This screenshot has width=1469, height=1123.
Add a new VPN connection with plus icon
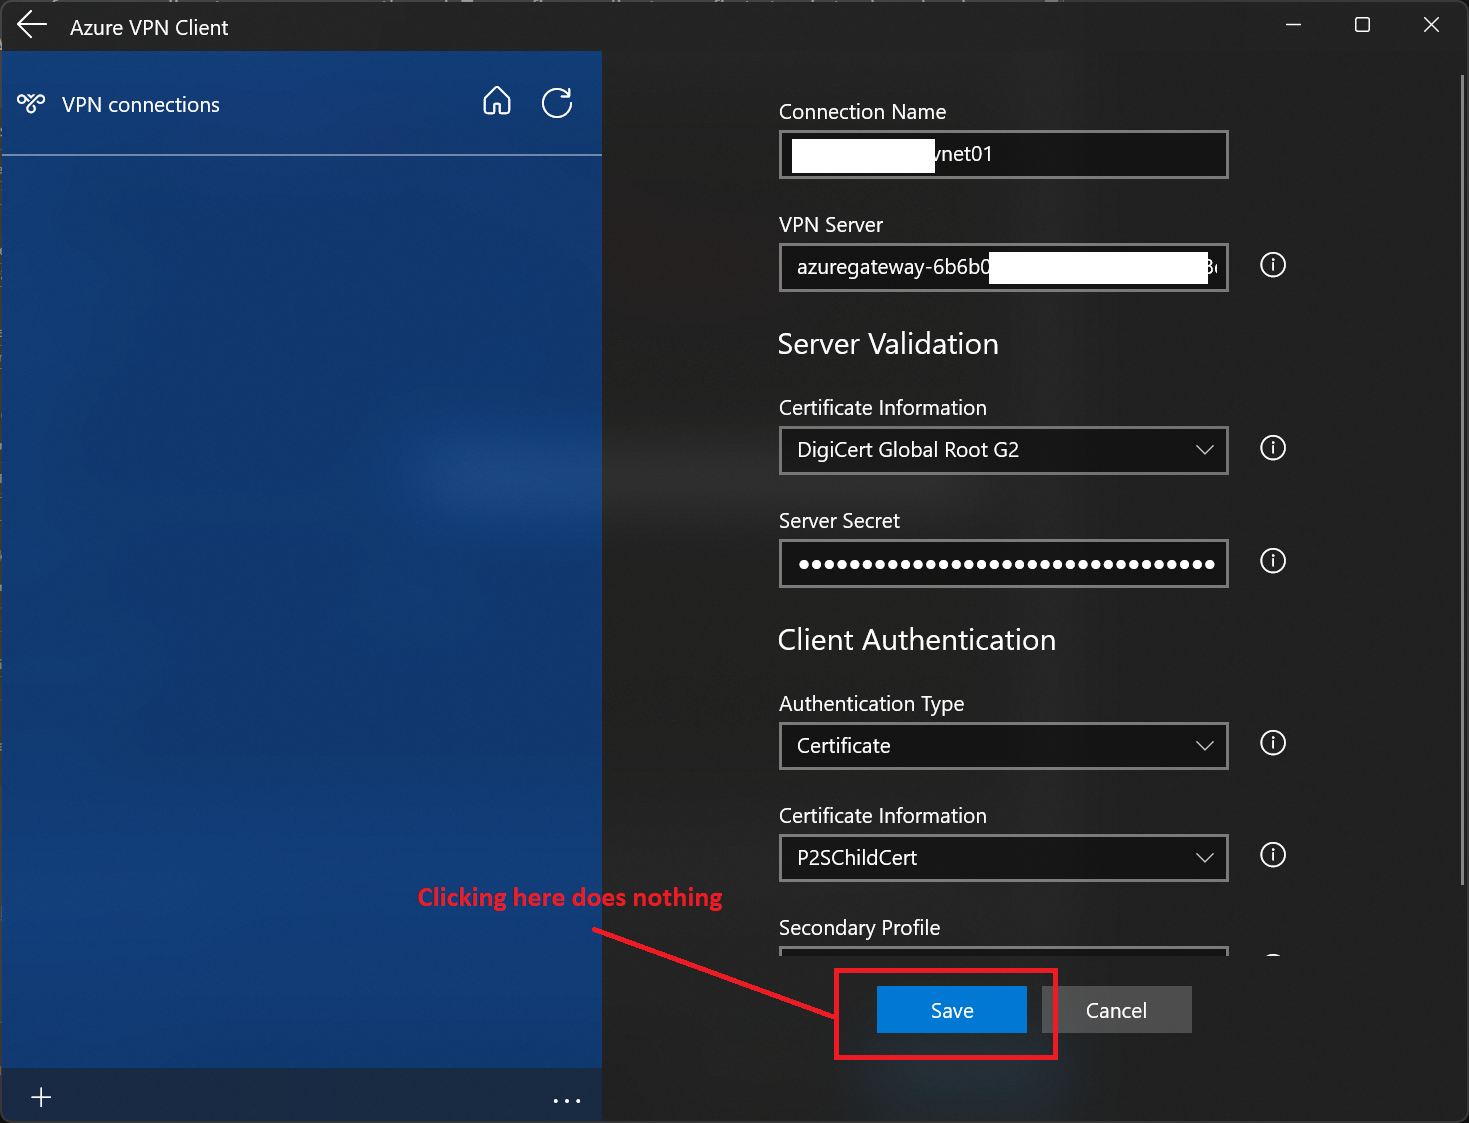click(x=41, y=1097)
